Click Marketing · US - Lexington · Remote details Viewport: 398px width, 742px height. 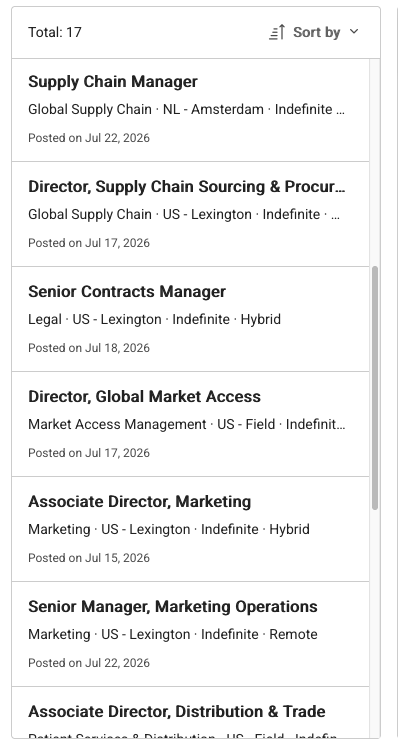click(173, 635)
